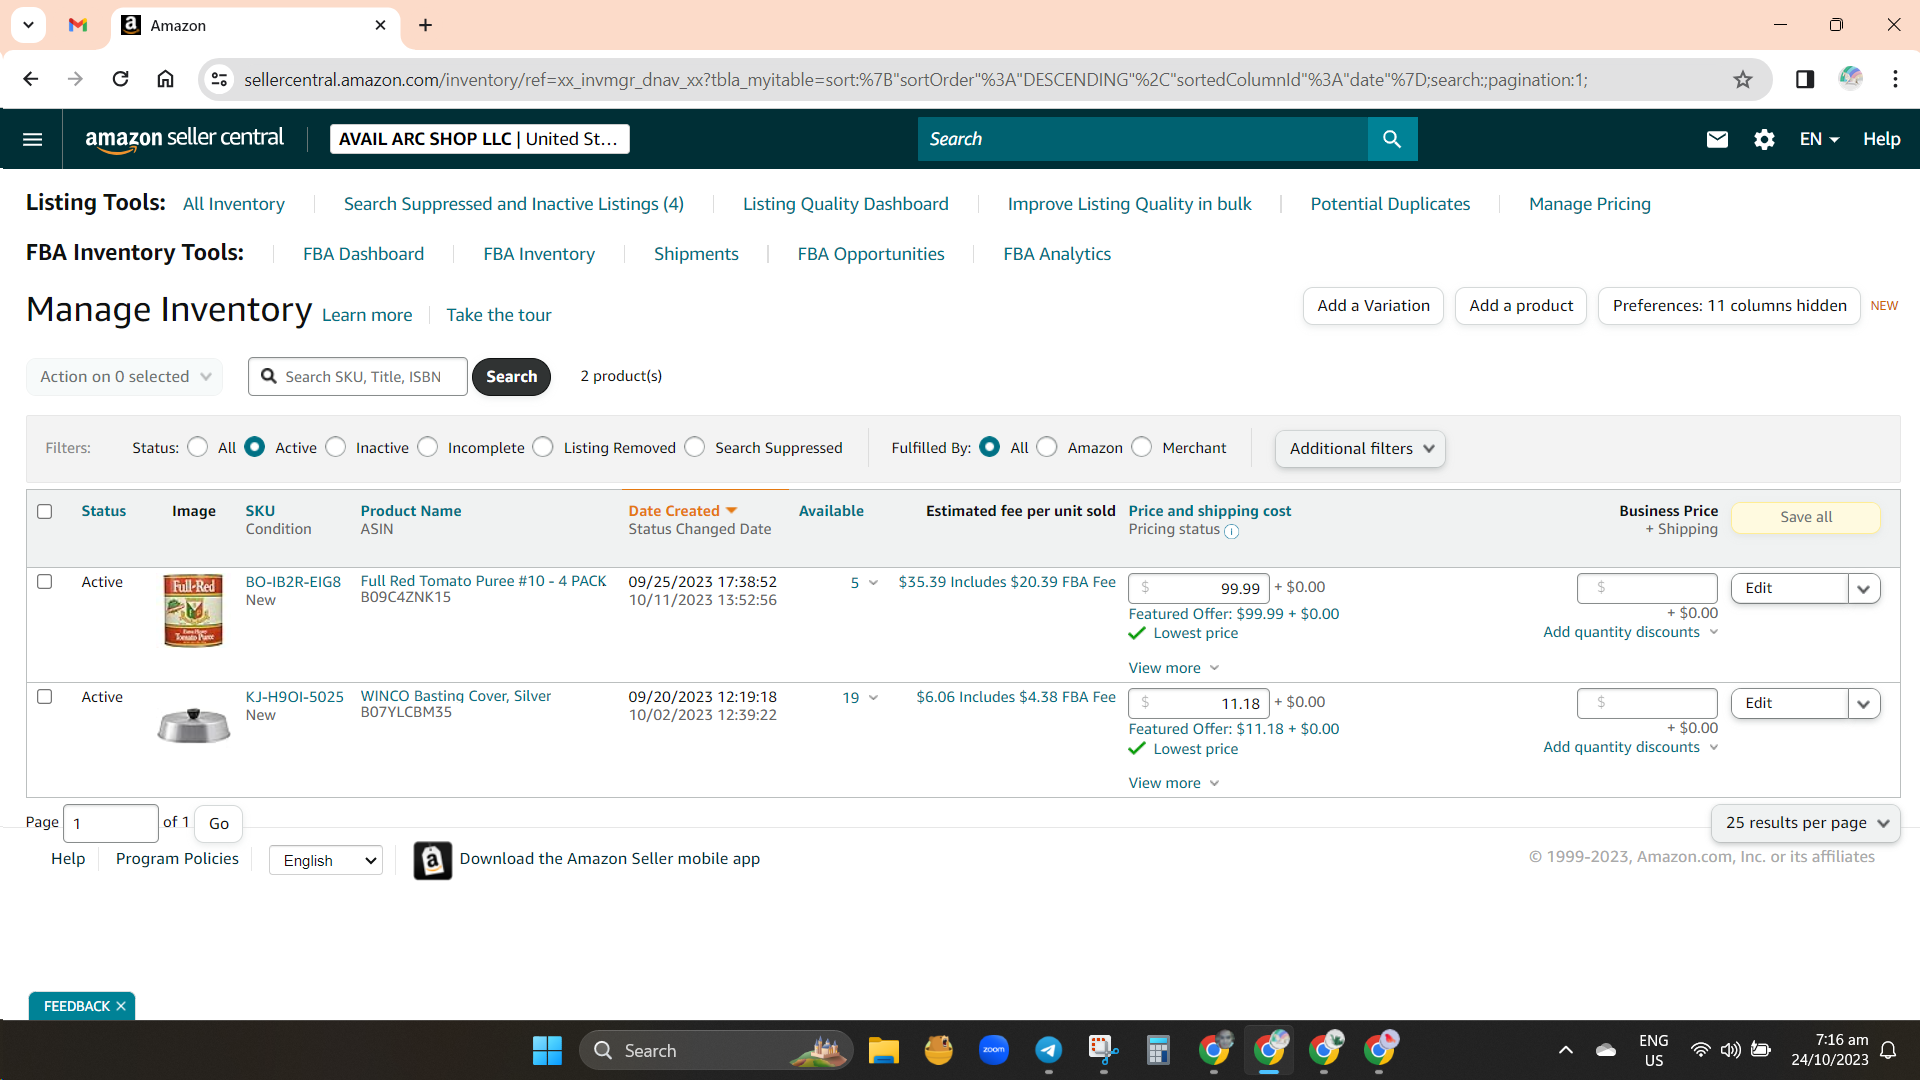Select the Active status filter
Viewport: 1920px width, 1080px height.
[x=255, y=447]
